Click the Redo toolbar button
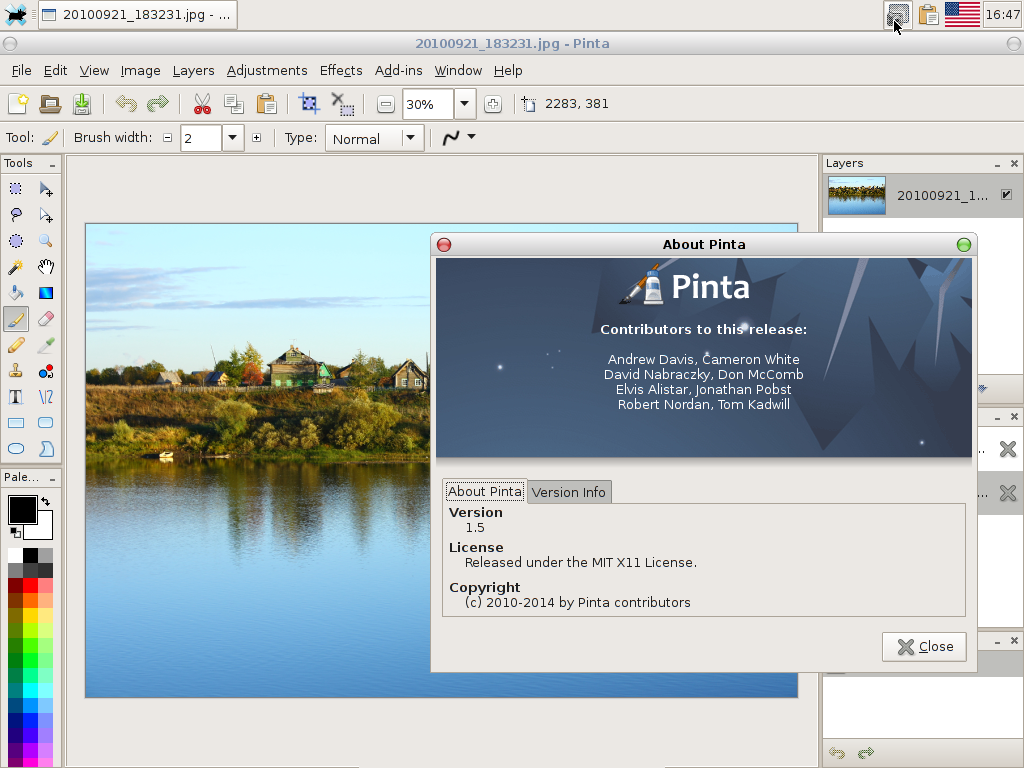 [x=158, y=104]
